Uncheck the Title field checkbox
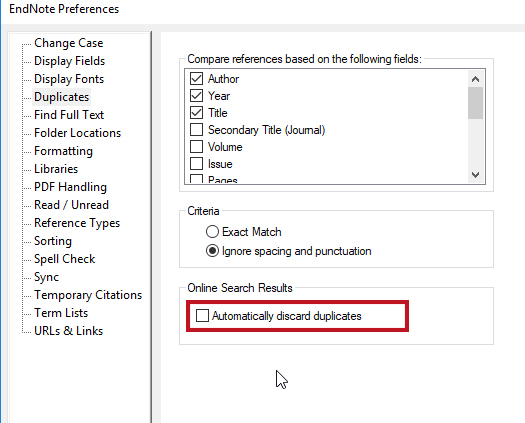Viewport: 525px width, 423px height. click(196, 113)
